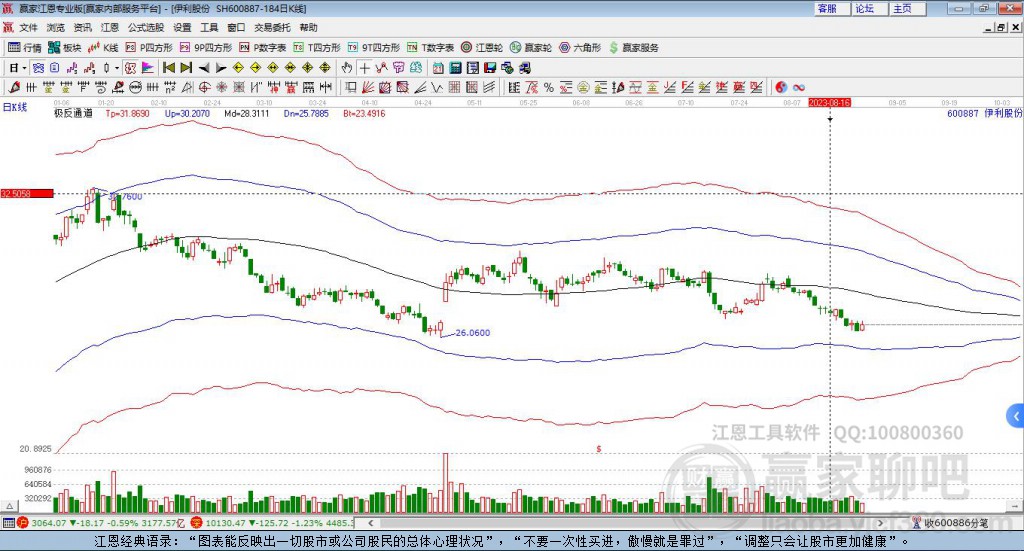Click the floppy disk save icon
Viewport: 1024px width, 551px height.
(x=490, y=68)
